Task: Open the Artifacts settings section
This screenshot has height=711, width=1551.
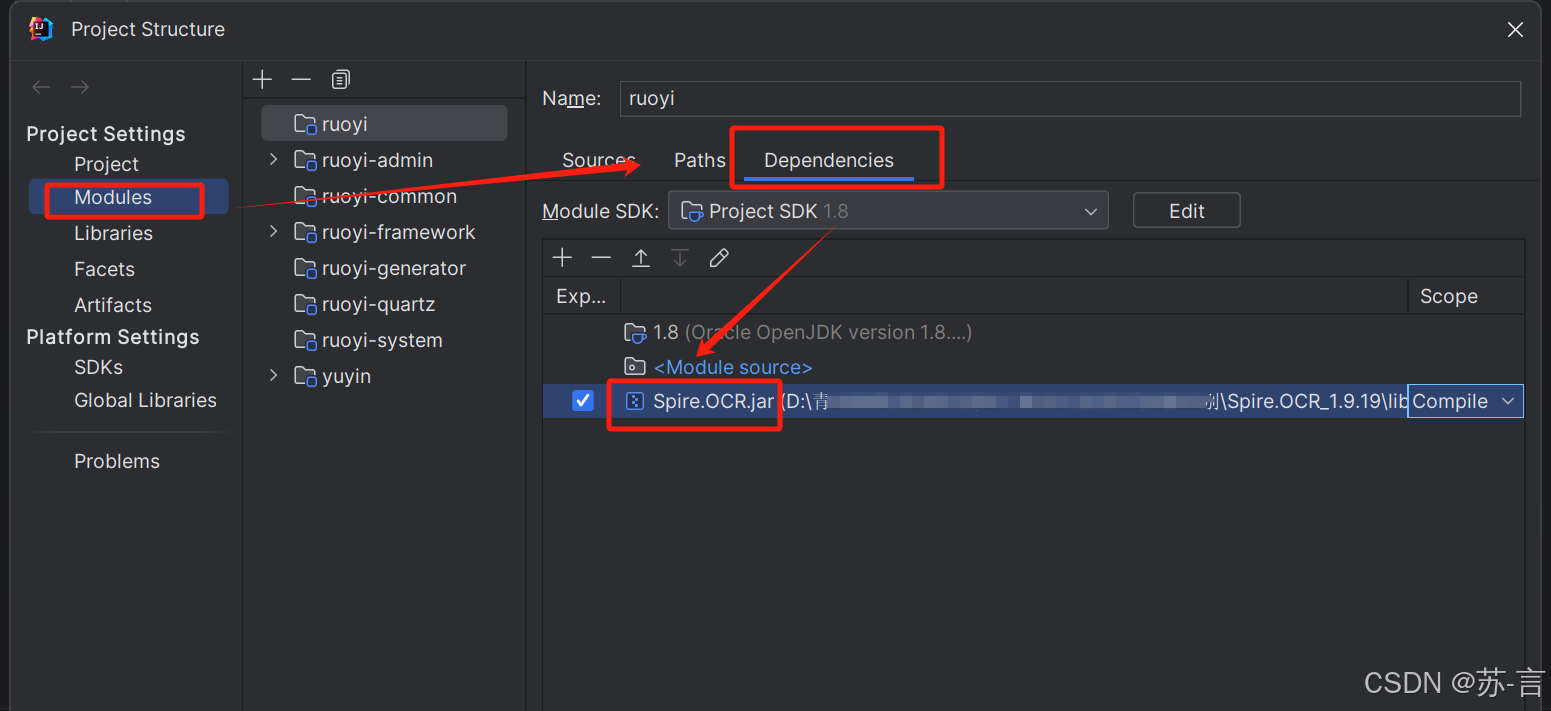Action: click(x=113, y=305)
